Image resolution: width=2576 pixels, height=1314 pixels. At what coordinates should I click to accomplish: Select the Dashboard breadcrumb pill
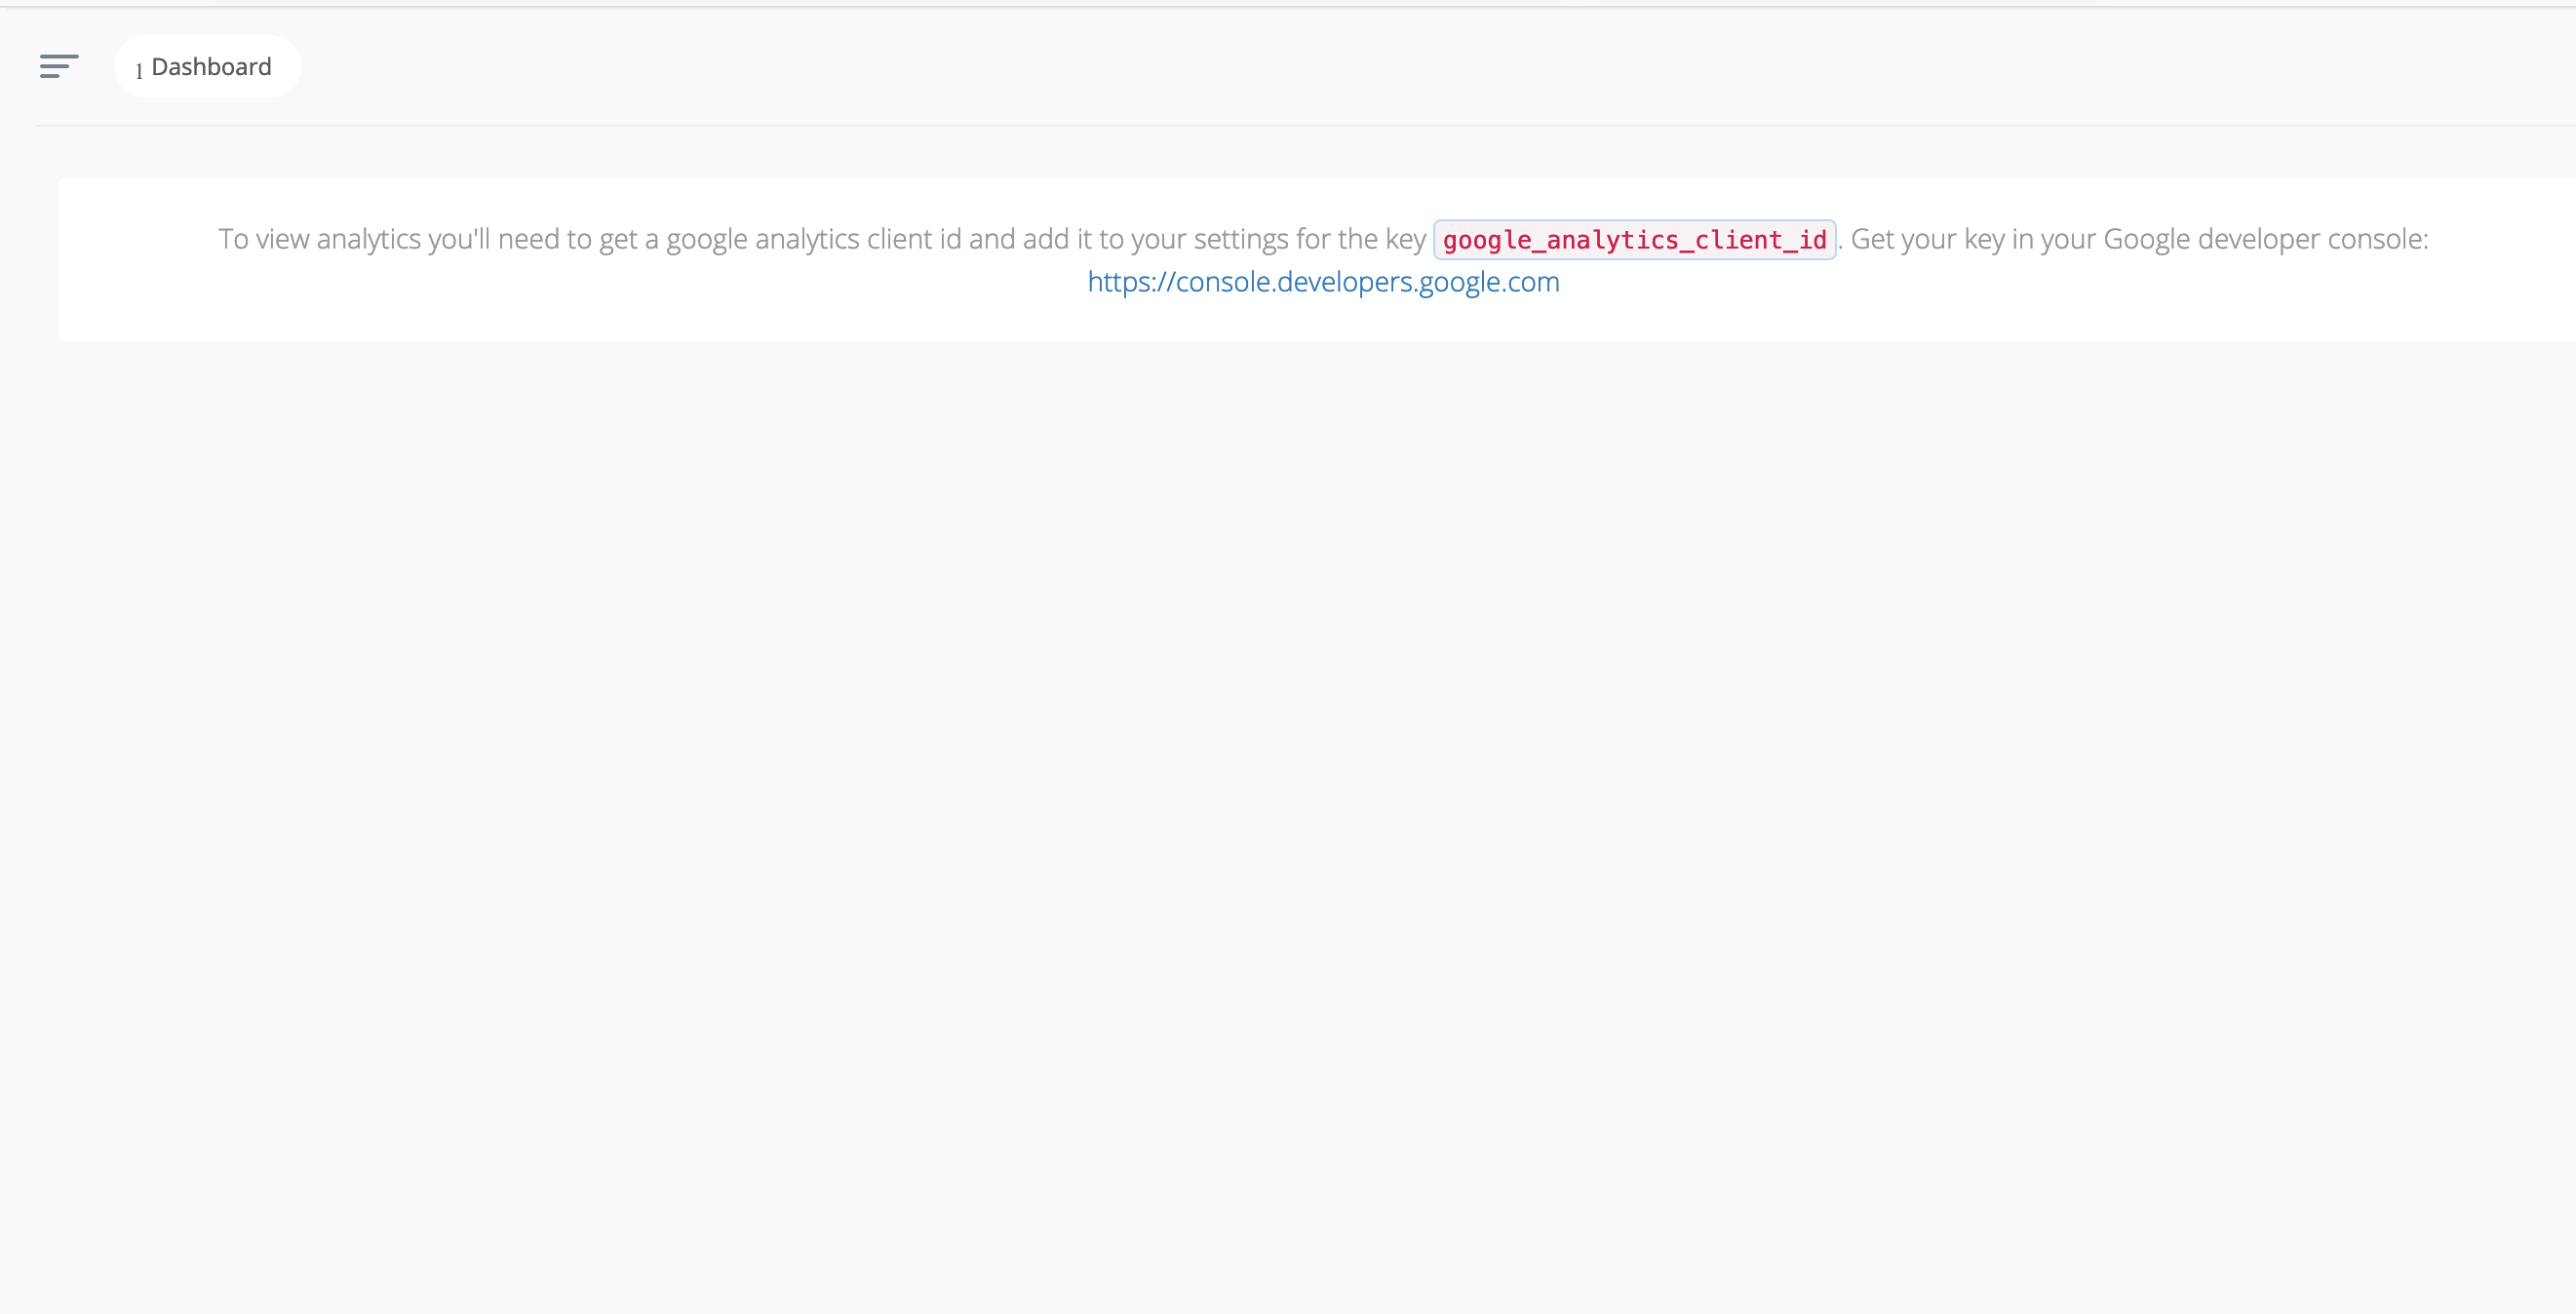click(x=207, y=66)
